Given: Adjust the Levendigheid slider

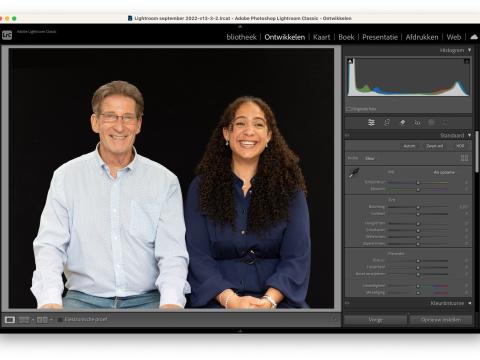Looking at the screenshot, I should (x=418, y=286).
